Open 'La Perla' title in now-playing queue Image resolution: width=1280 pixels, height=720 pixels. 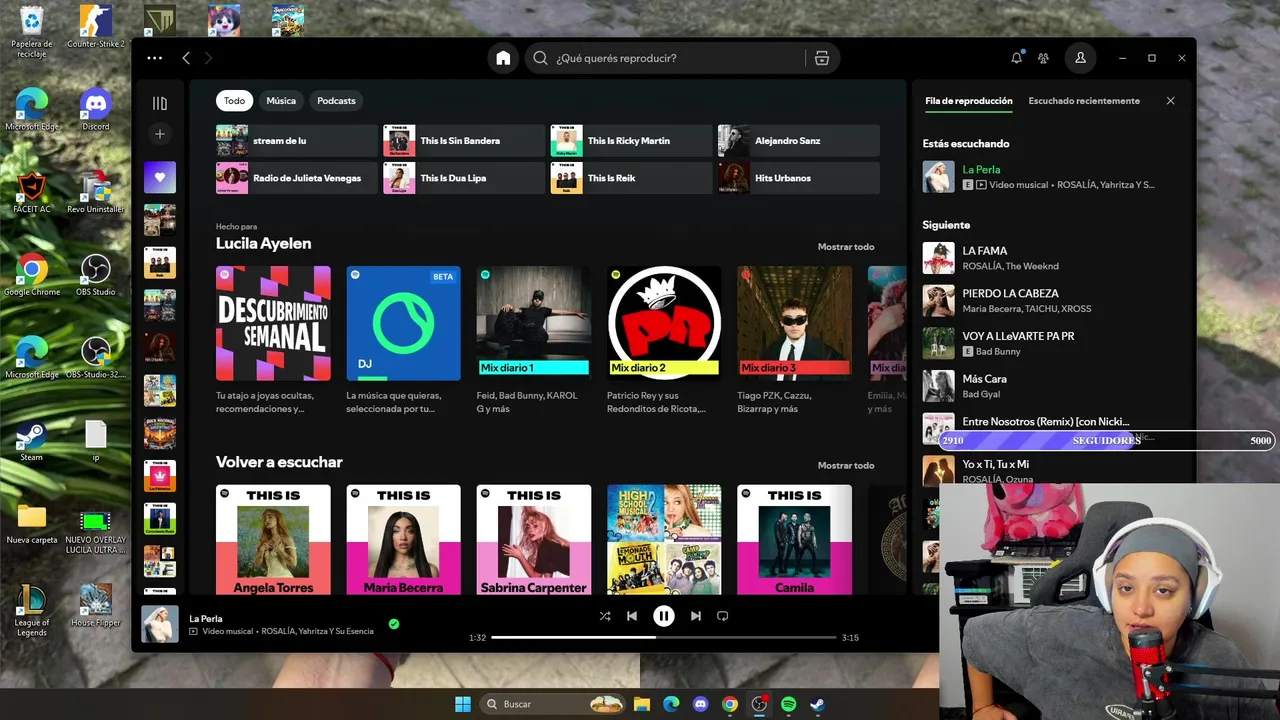[981, 170]
